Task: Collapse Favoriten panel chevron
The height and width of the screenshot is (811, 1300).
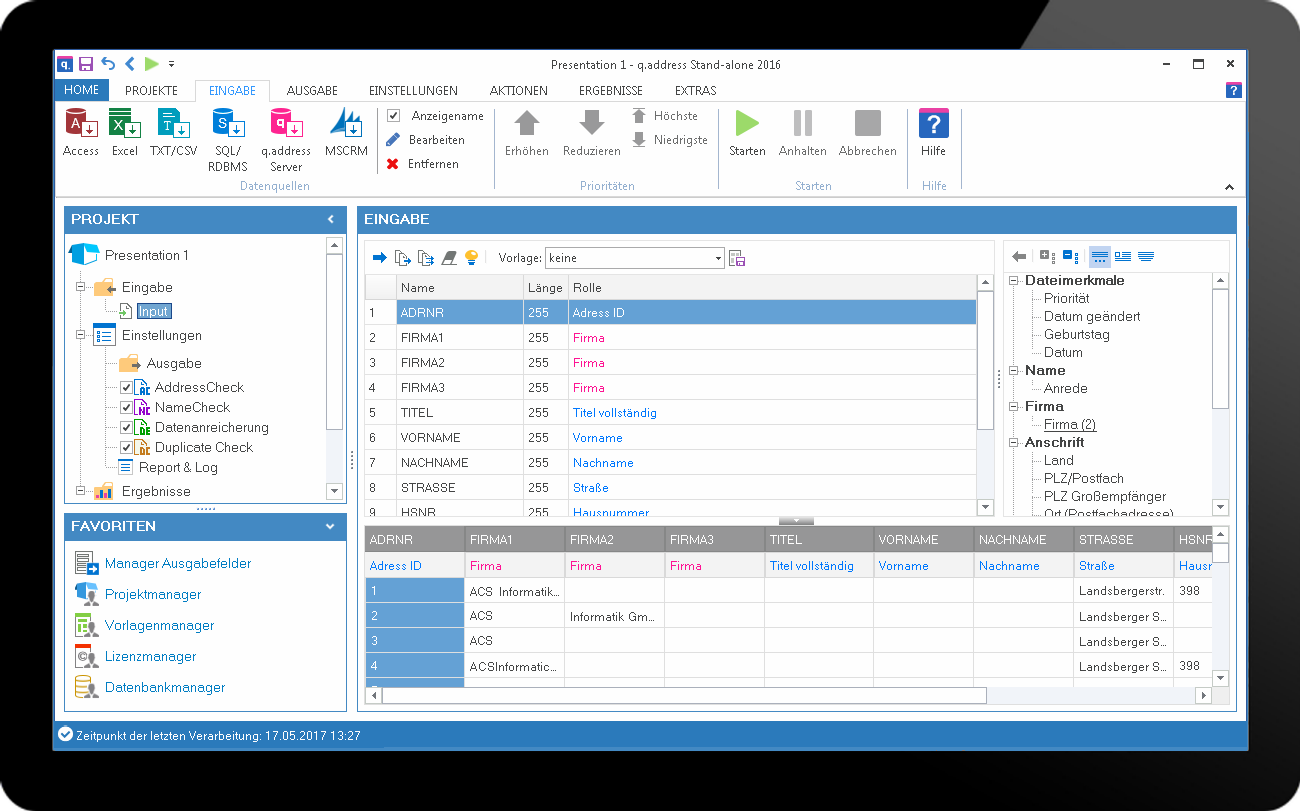Action: coord(331,526)
